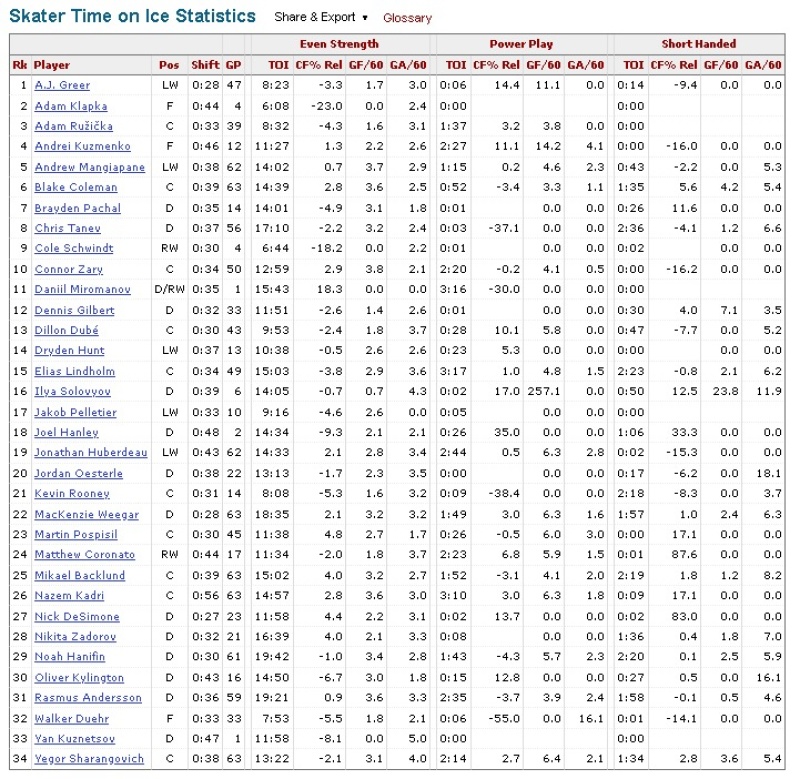Viewport: 800px width, 779px height.
Task: Open the Glossary link
Action: pos(407,18)
